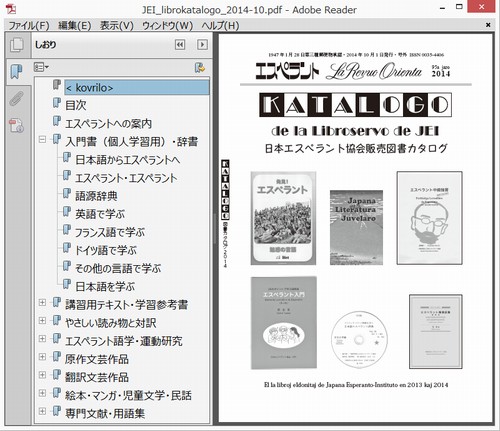Click the bookmark icon beside ドイツ語で学ぶ
This screenshot has width=500, height=431.
point(67,248)
